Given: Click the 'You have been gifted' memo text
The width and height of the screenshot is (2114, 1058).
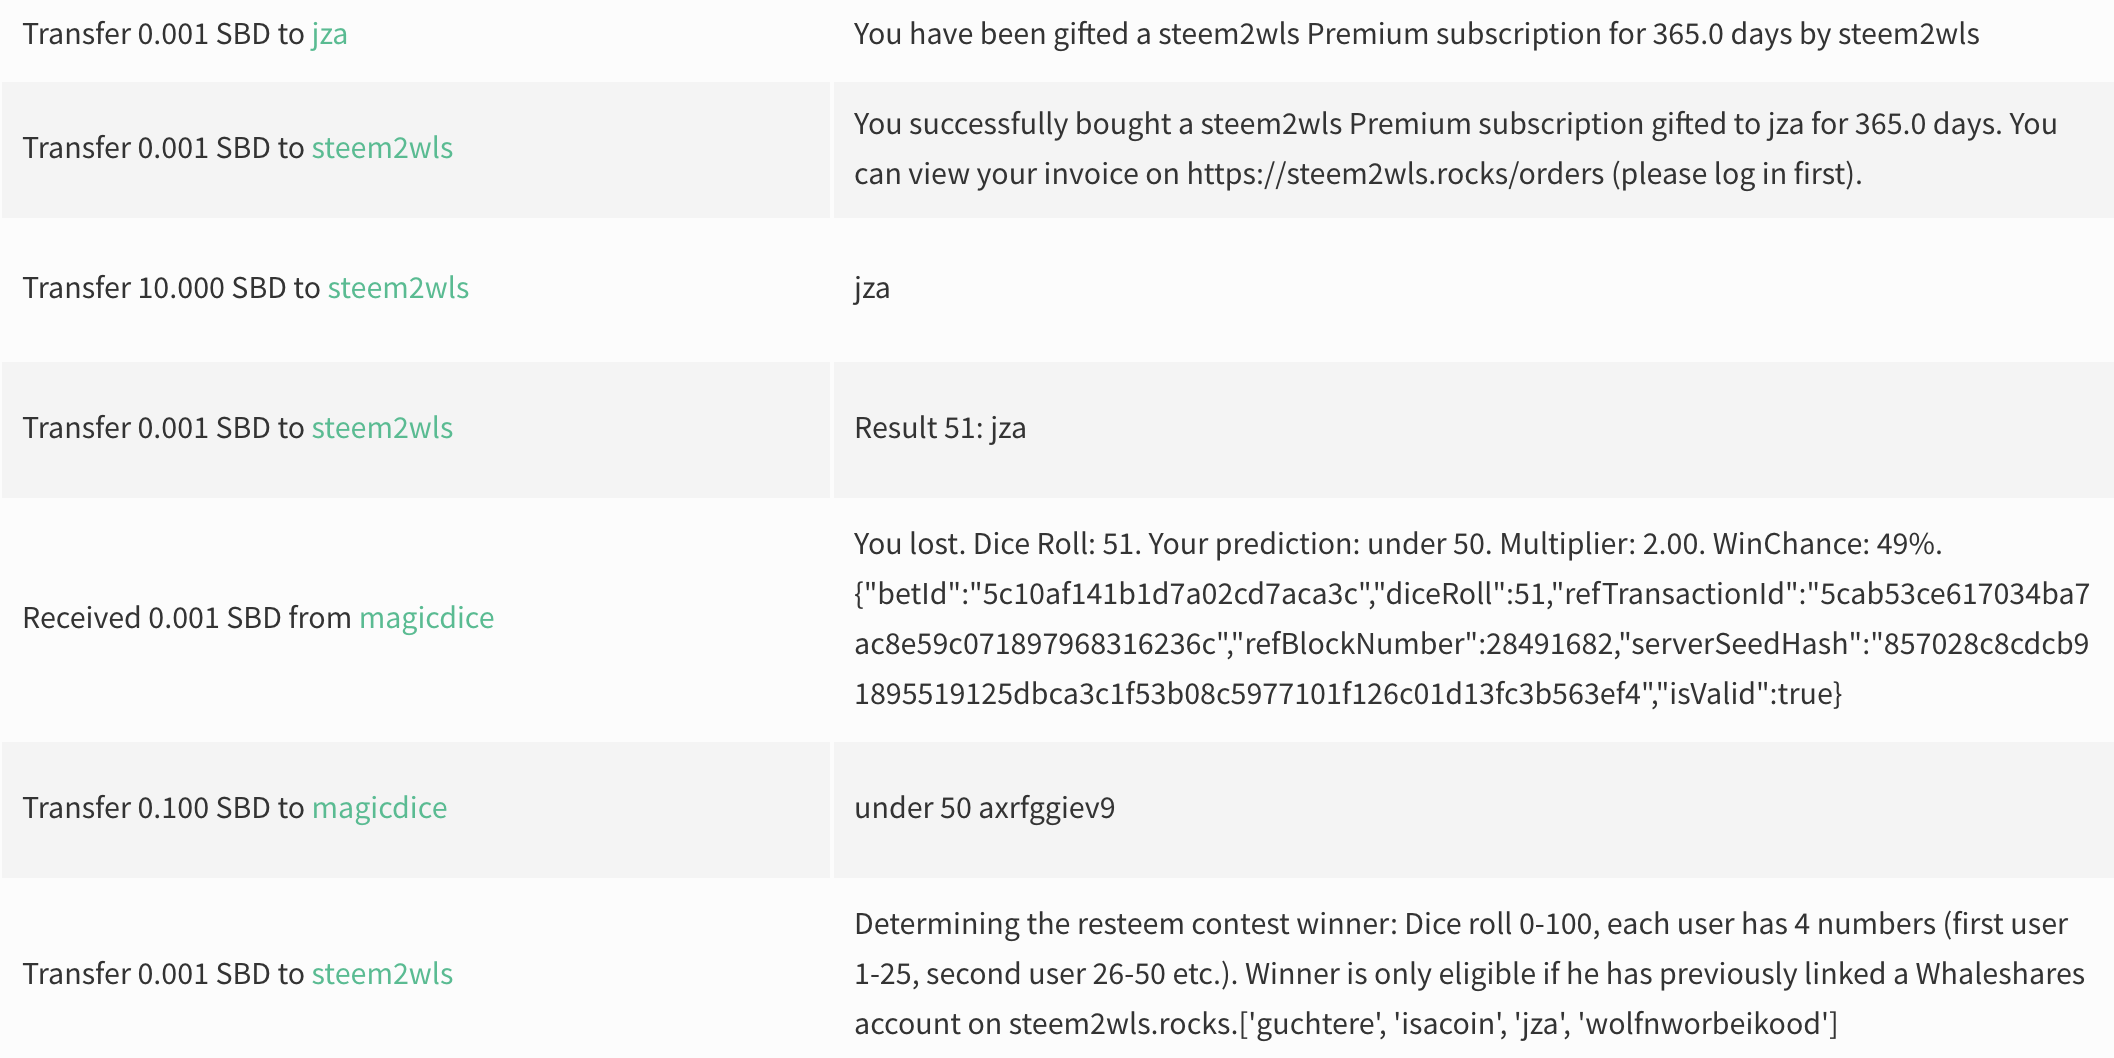Looking at the screenshot, I should [1415, 34].
